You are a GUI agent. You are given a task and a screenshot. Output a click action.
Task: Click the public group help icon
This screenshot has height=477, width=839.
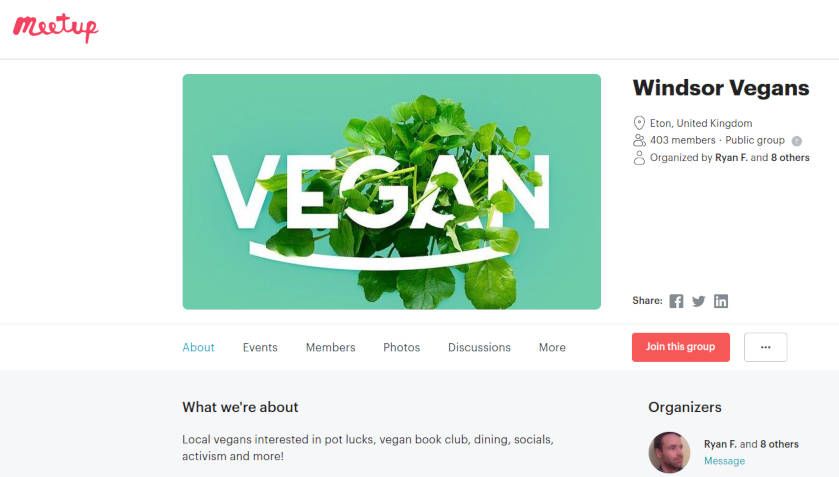(797, 141)
